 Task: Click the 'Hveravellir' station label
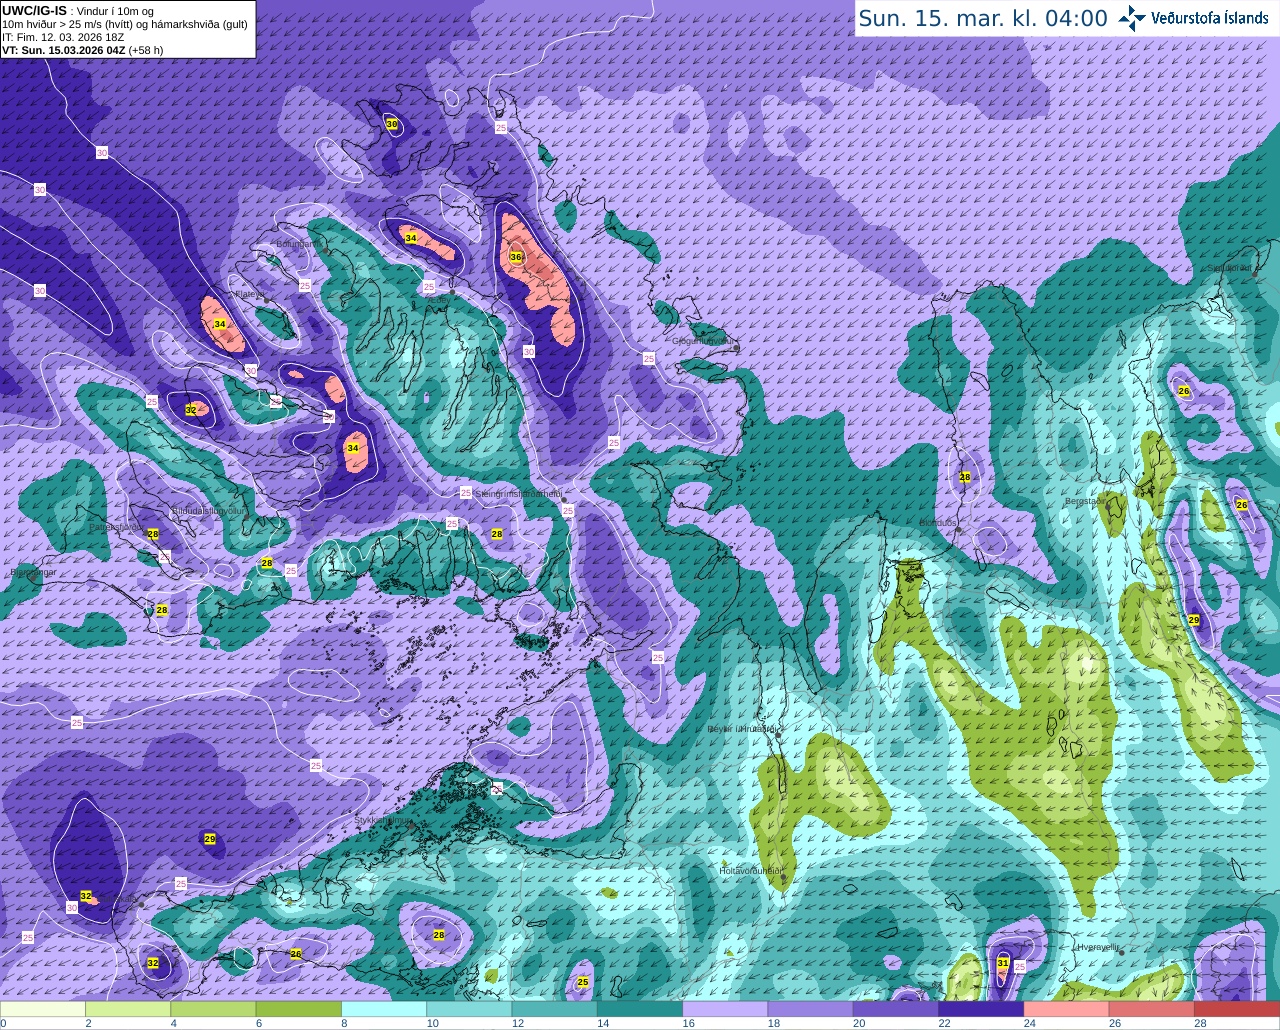(x=1097, y=946)
